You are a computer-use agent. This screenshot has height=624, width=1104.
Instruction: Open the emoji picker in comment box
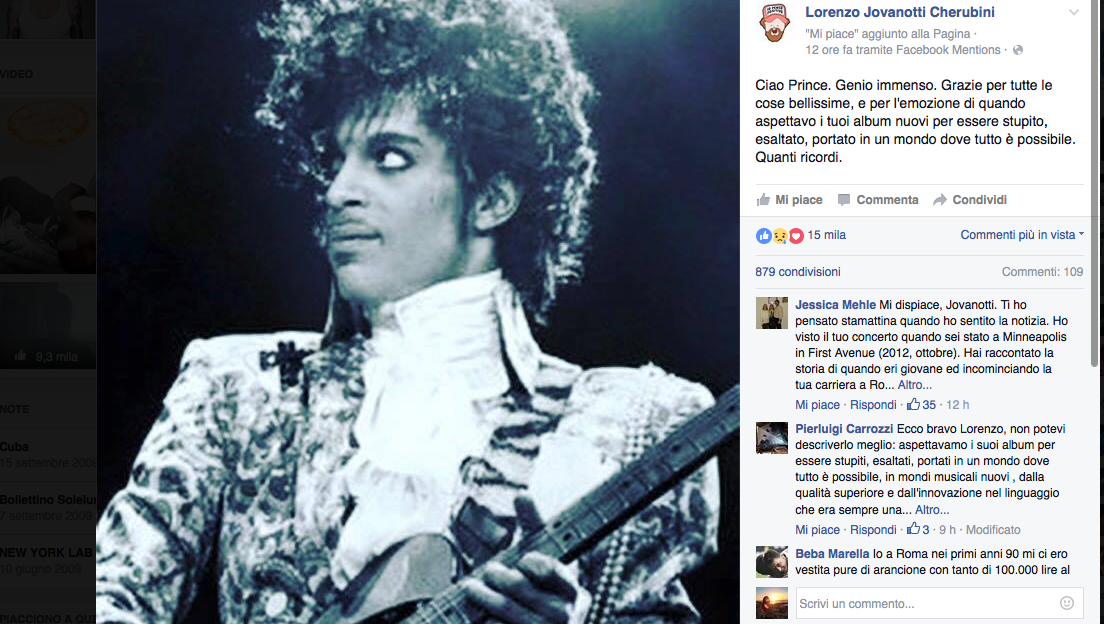point(1067,603)
